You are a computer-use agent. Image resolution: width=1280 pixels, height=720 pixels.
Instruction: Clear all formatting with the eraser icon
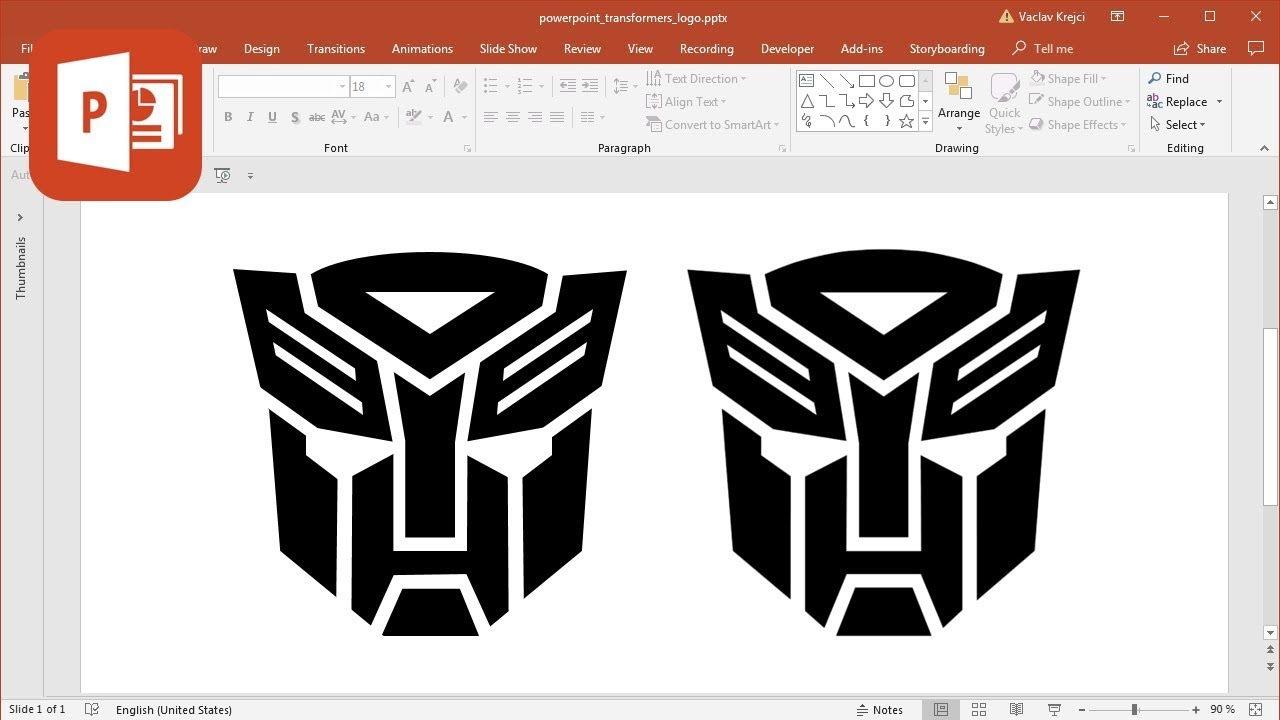coord(460,87)
